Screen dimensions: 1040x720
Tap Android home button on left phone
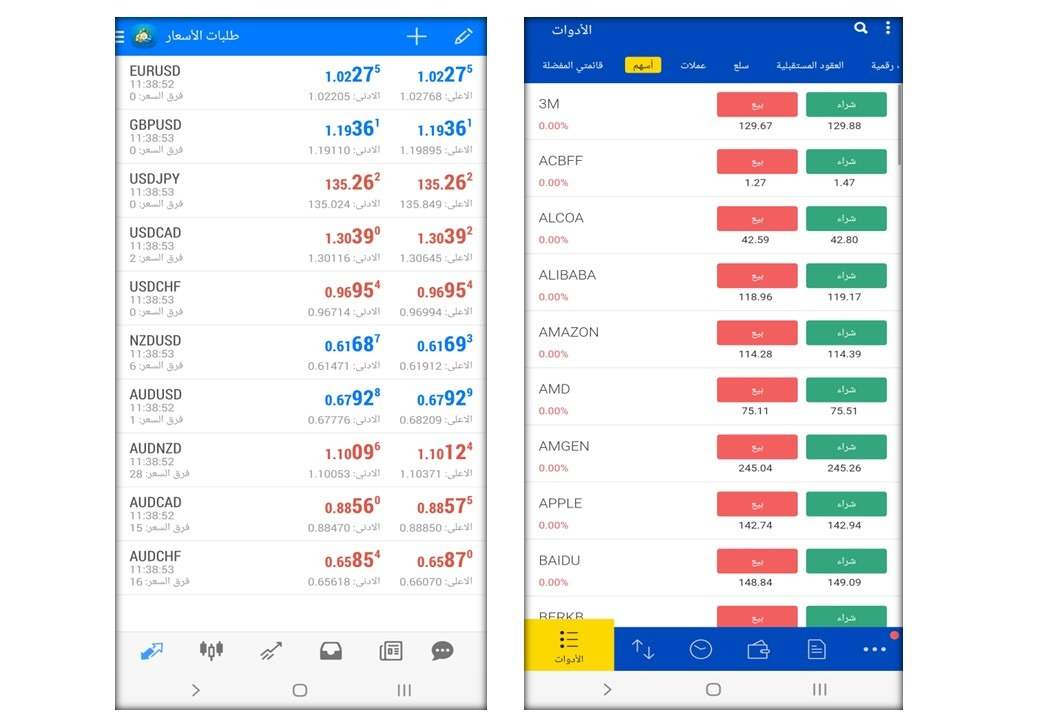(300, 690)
